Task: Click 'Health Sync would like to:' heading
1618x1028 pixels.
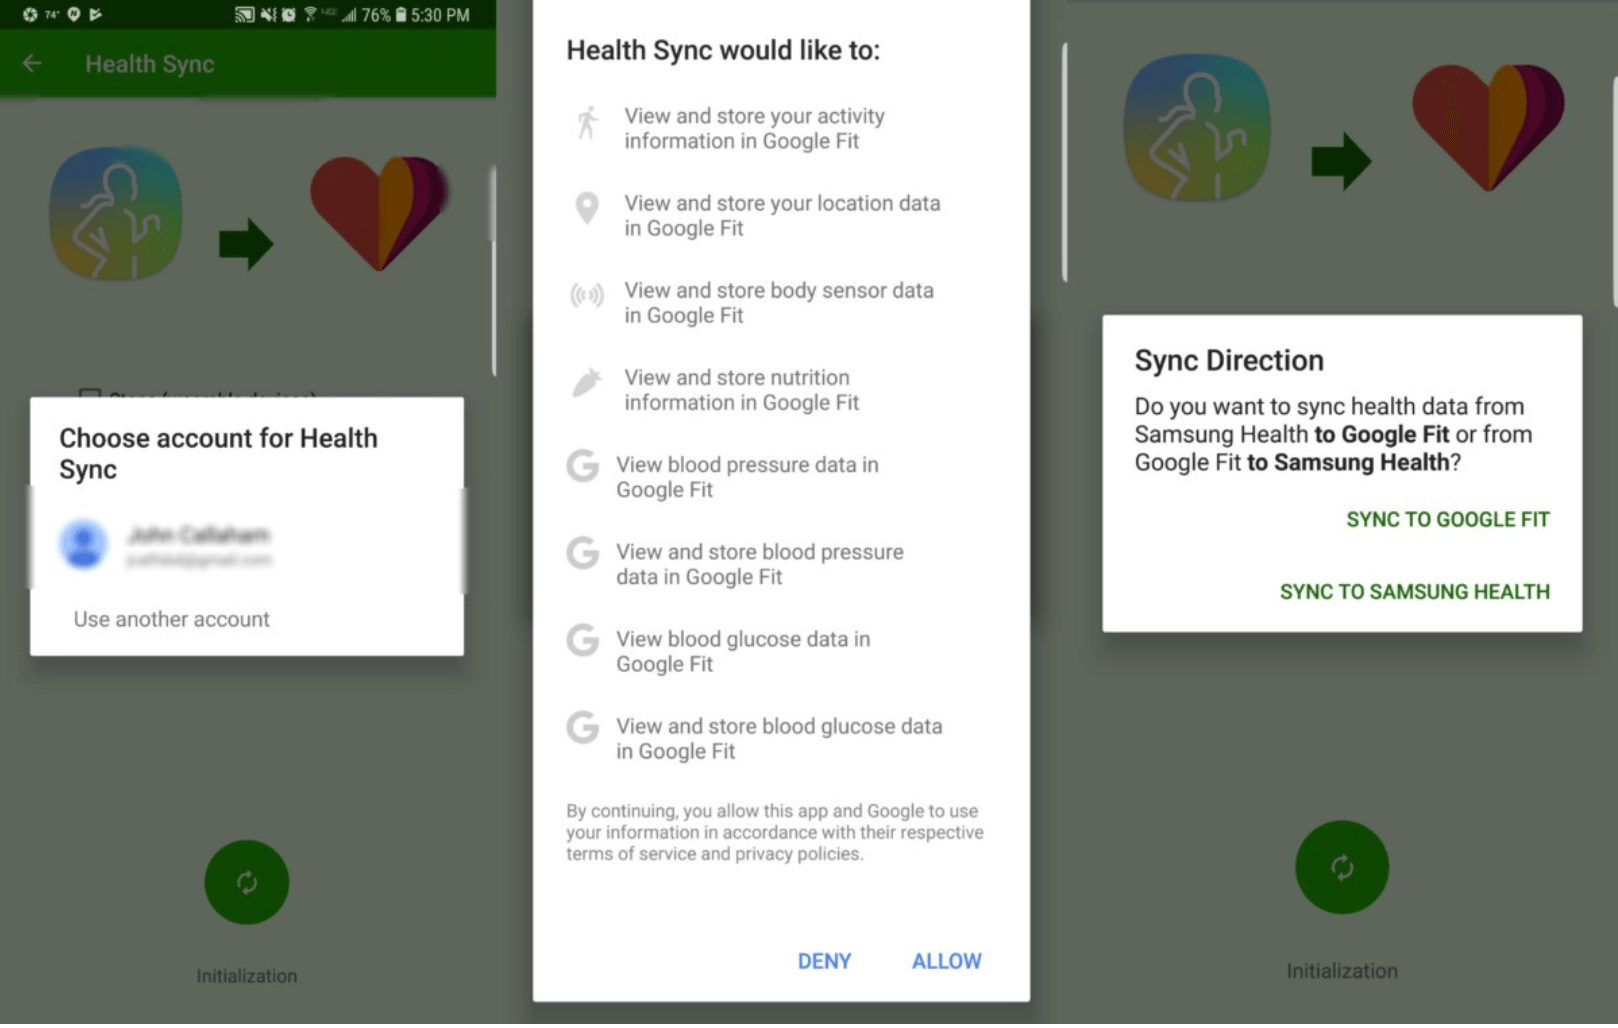Action: pyautogui.click(x=723, y=50)
